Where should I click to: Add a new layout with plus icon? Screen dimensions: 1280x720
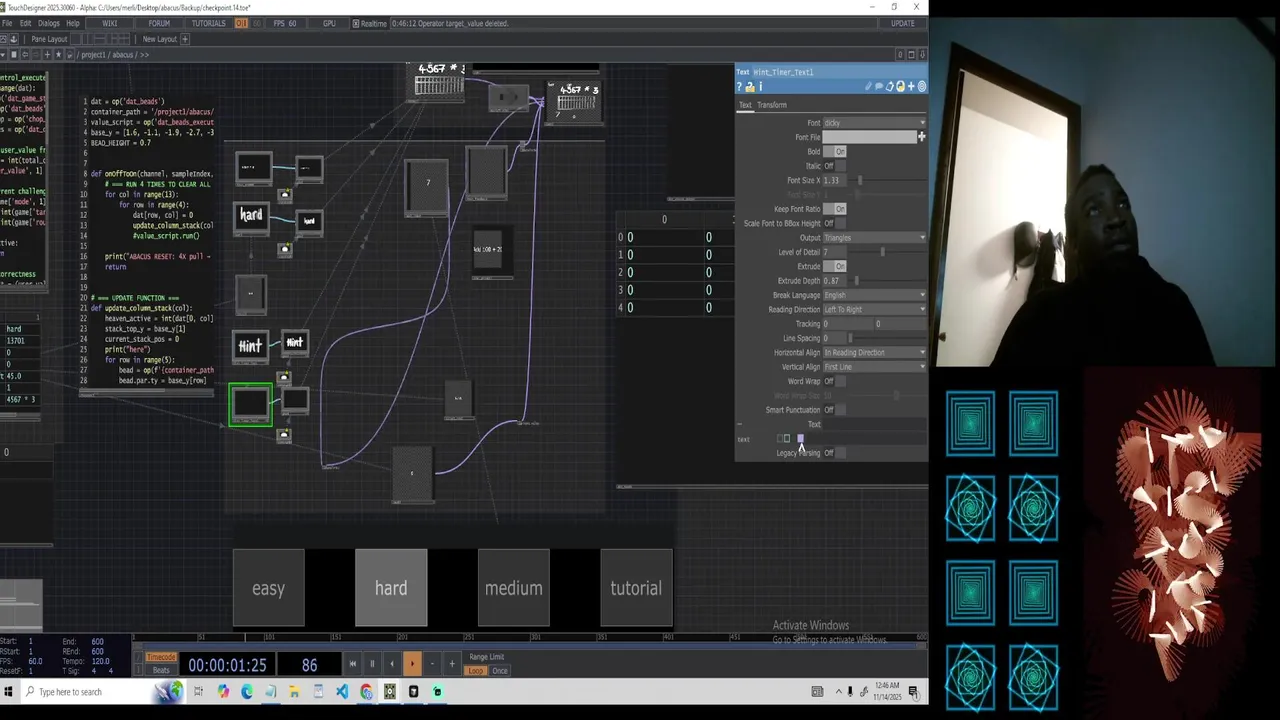point(185,39)
